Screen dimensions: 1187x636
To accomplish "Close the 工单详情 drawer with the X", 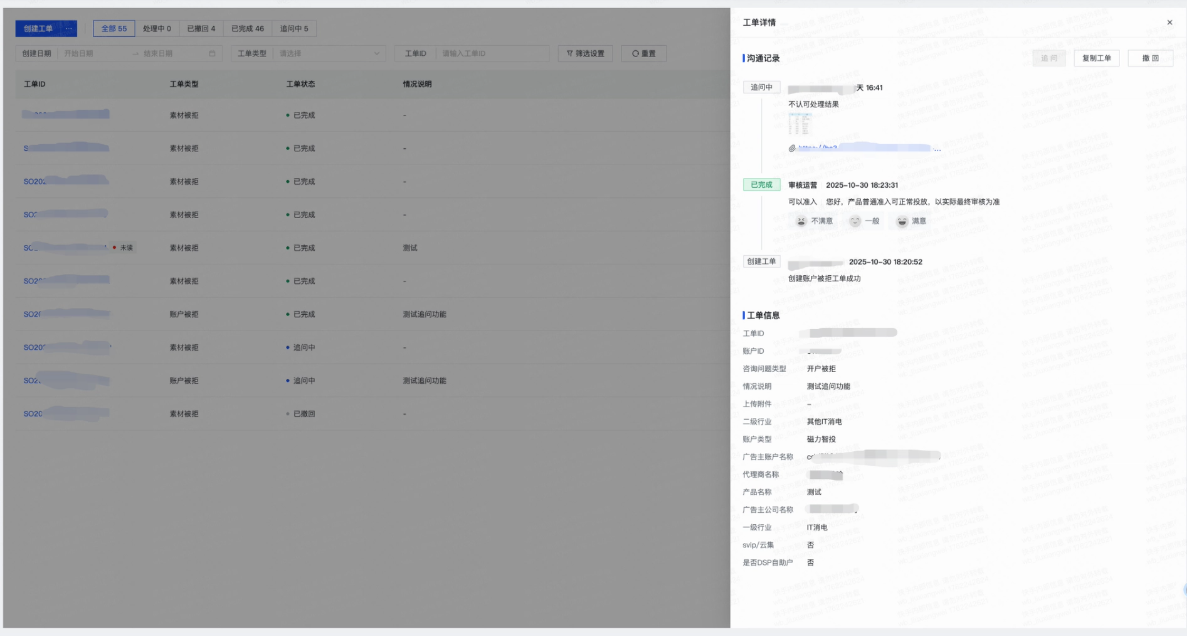I will tap(1169, 22).
